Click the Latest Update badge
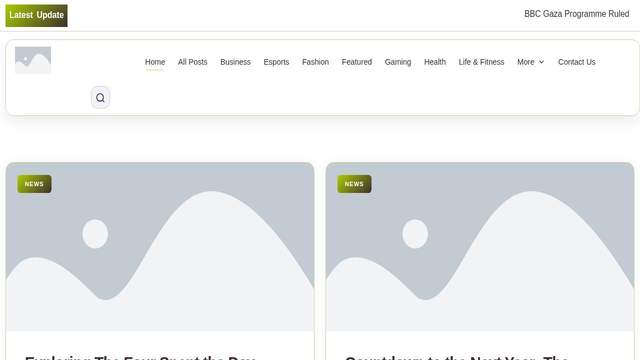640x360 pixels. click(x=36, y=16)
